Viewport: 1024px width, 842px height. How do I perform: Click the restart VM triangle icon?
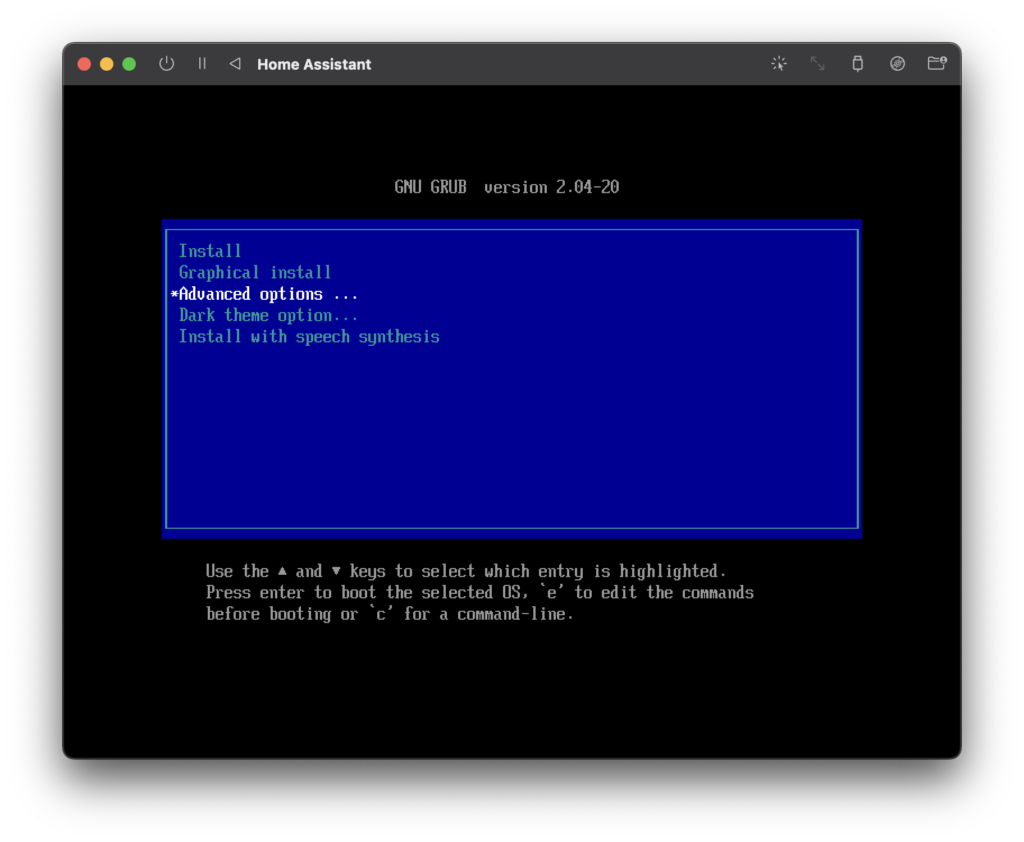click(x=235, y=64)
